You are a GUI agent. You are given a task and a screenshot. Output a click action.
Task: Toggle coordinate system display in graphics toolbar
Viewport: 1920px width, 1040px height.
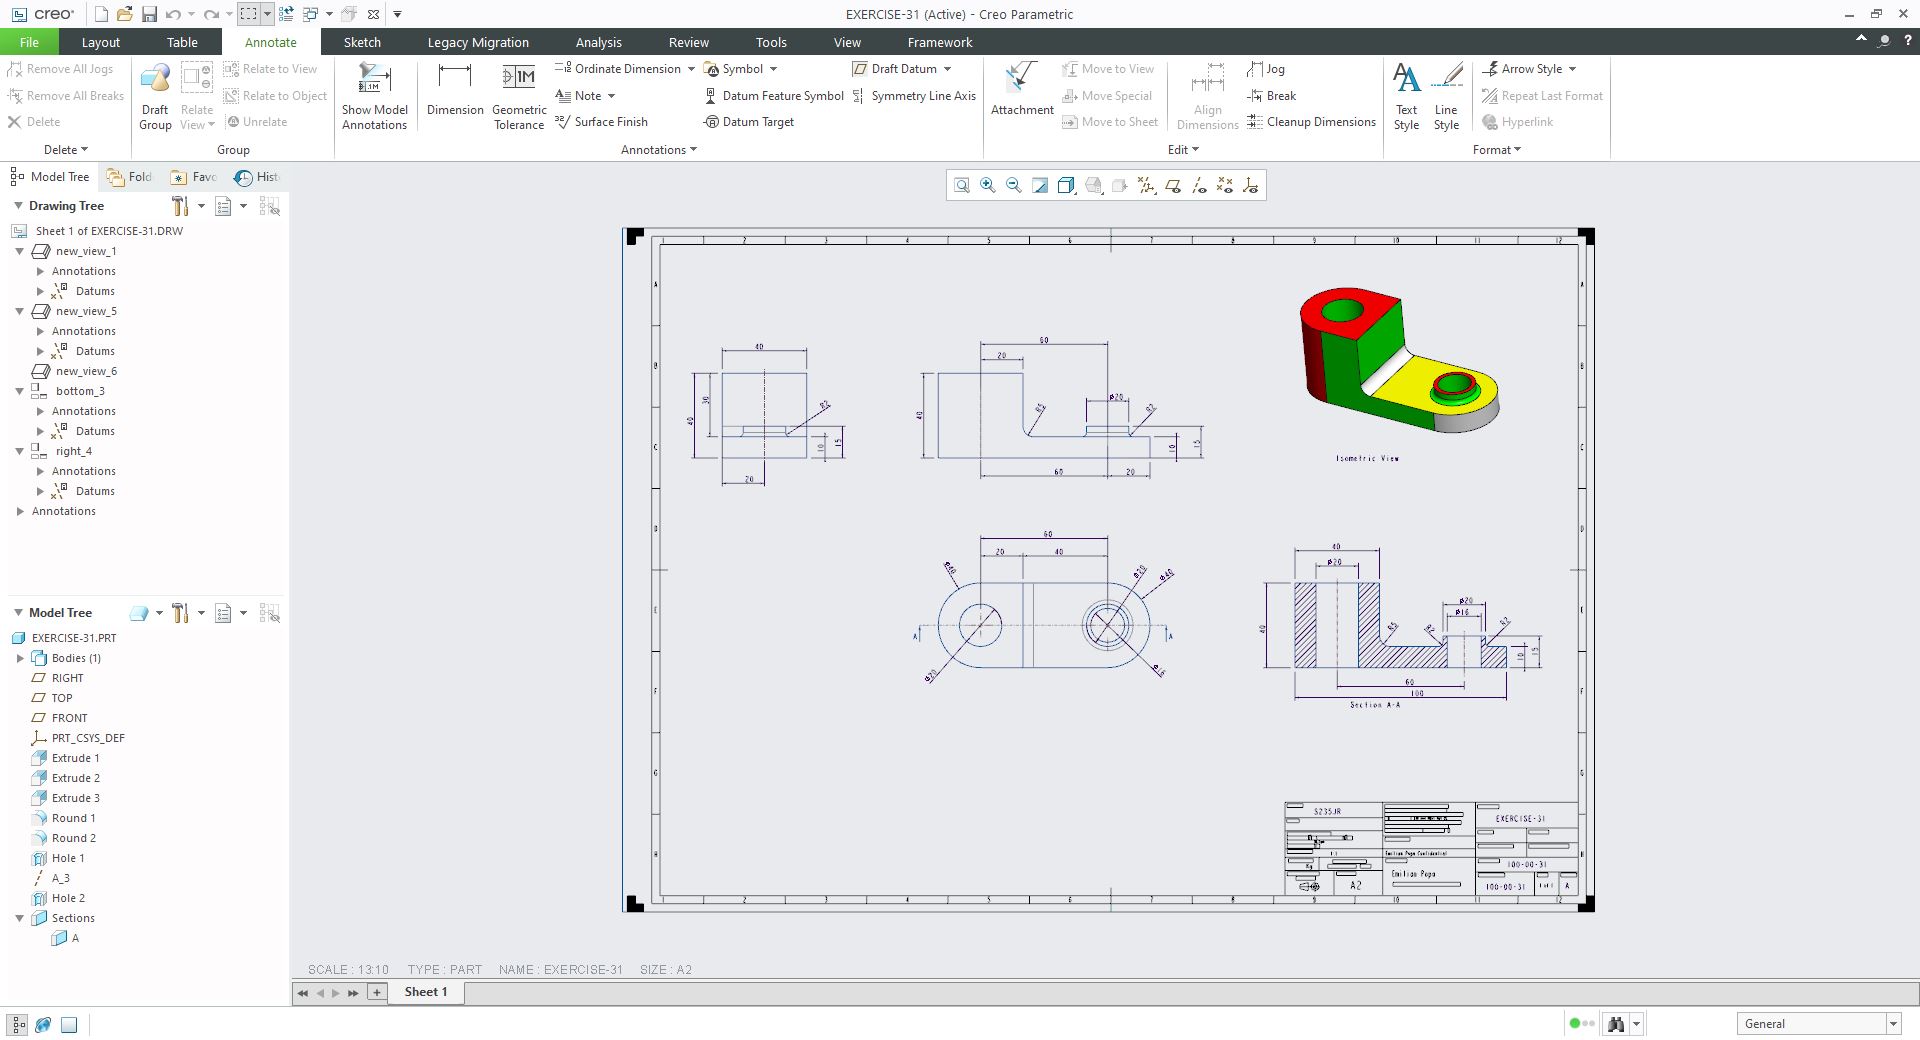pos(1251,185)
